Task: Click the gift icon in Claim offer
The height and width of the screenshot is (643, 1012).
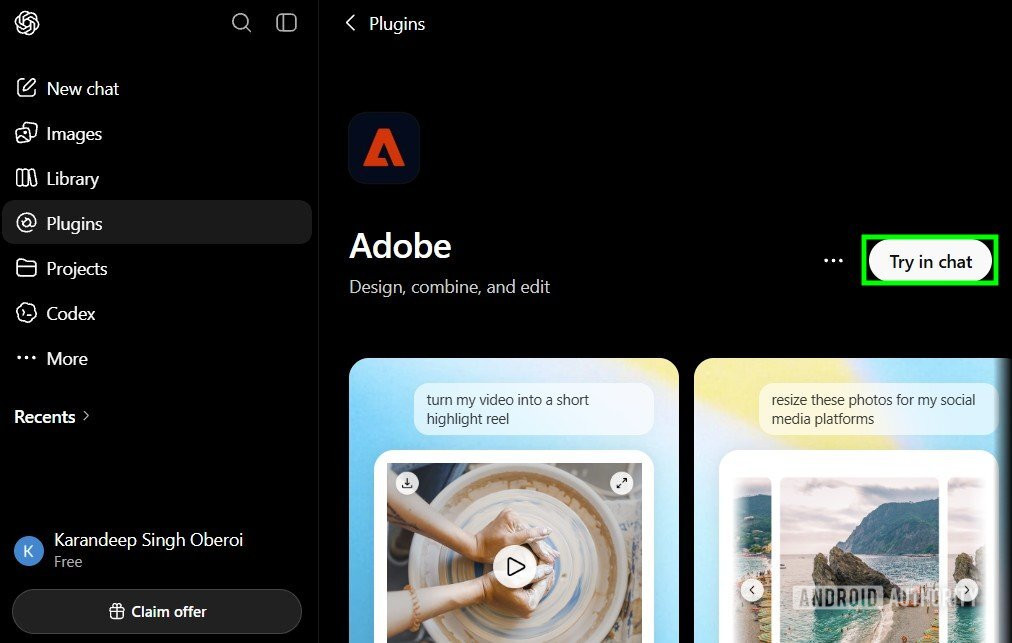Action: tap(117, 611)
